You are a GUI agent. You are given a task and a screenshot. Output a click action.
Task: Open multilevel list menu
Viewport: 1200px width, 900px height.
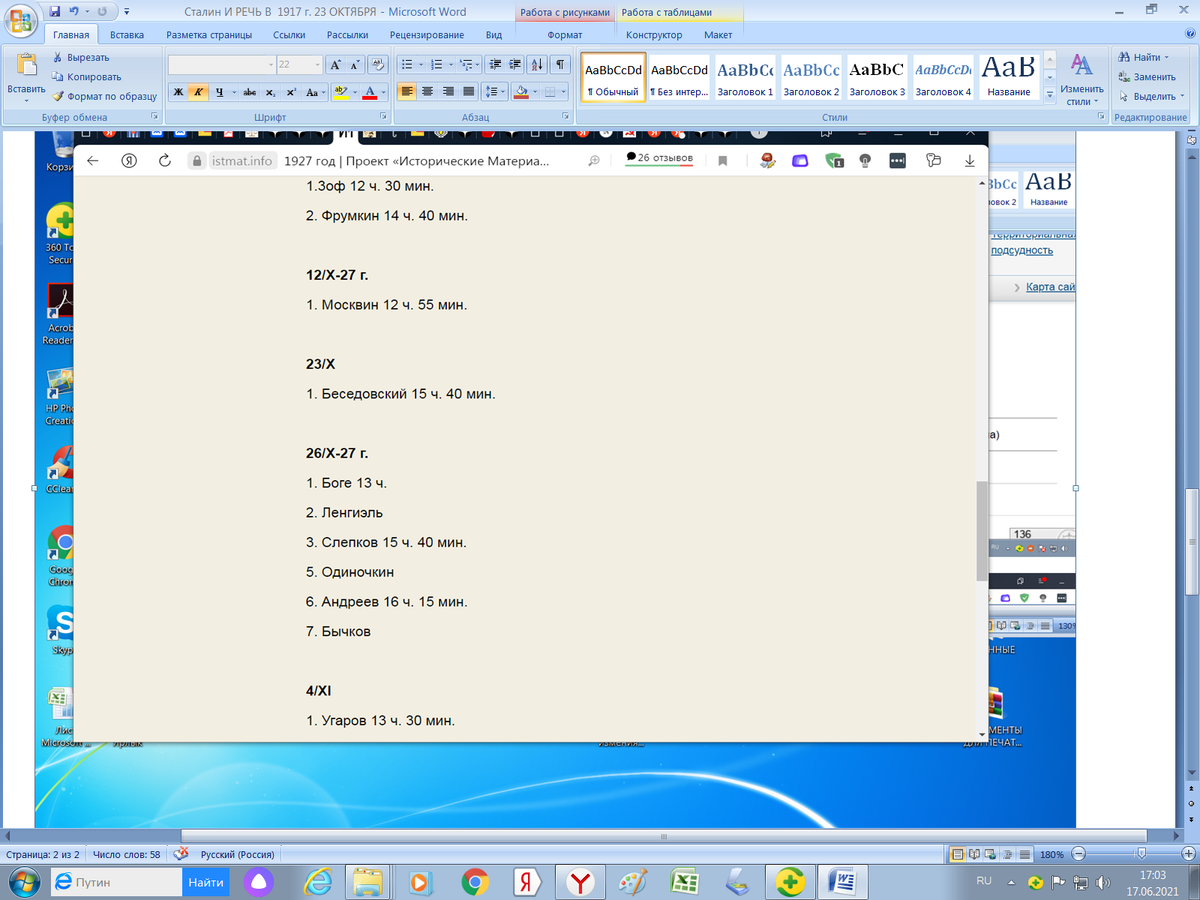pyautogui.click(x=469, y=64)
